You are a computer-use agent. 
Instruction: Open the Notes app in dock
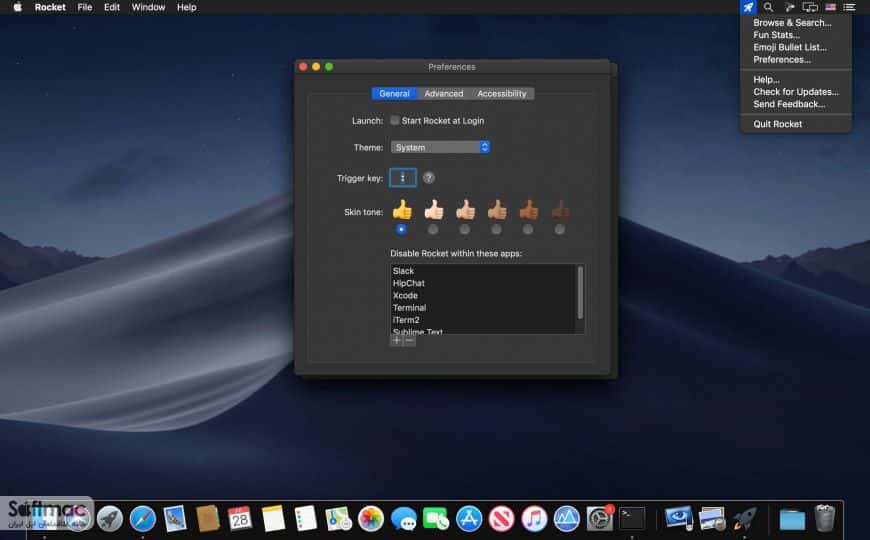273,519
